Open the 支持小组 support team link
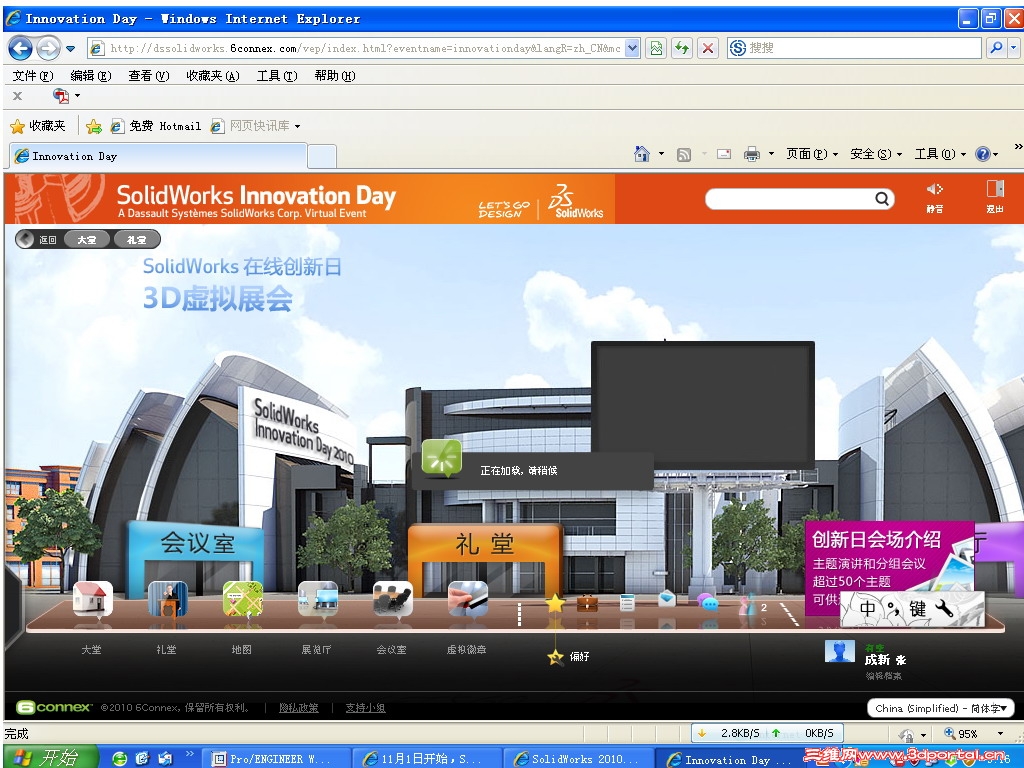This screenshot has height=768, width=1024. point(365,707)
